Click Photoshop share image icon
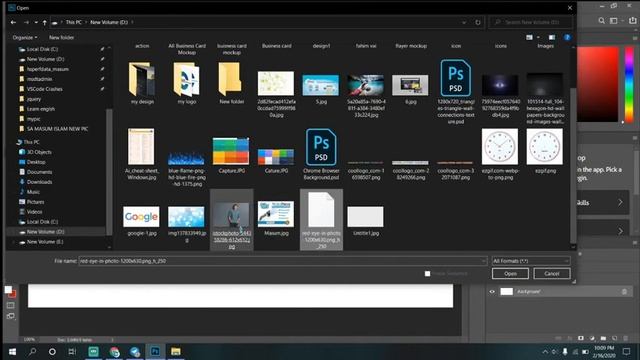640x360 pixels. coord(633,20)
